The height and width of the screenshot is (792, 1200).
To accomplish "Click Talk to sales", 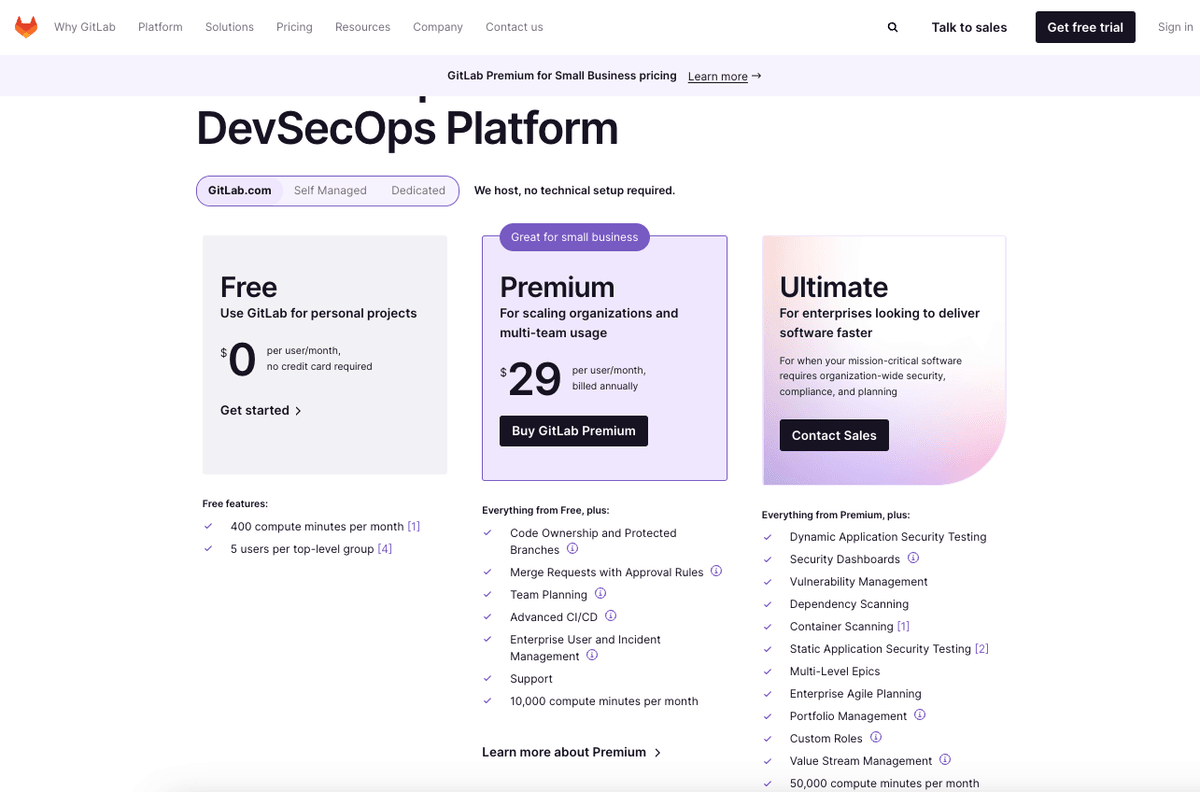I will (969, 27).
